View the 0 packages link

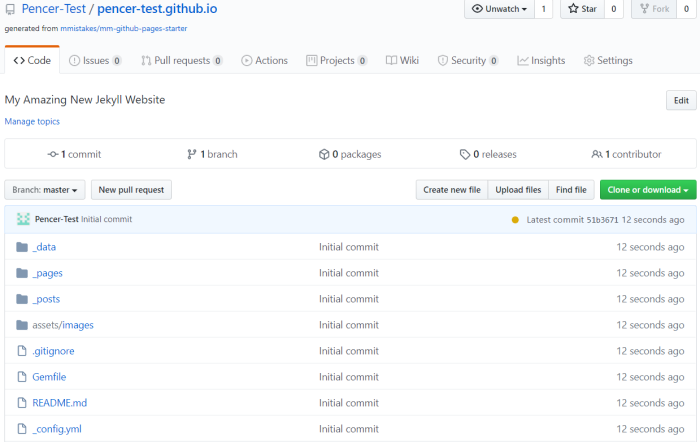tap(350, 154)
